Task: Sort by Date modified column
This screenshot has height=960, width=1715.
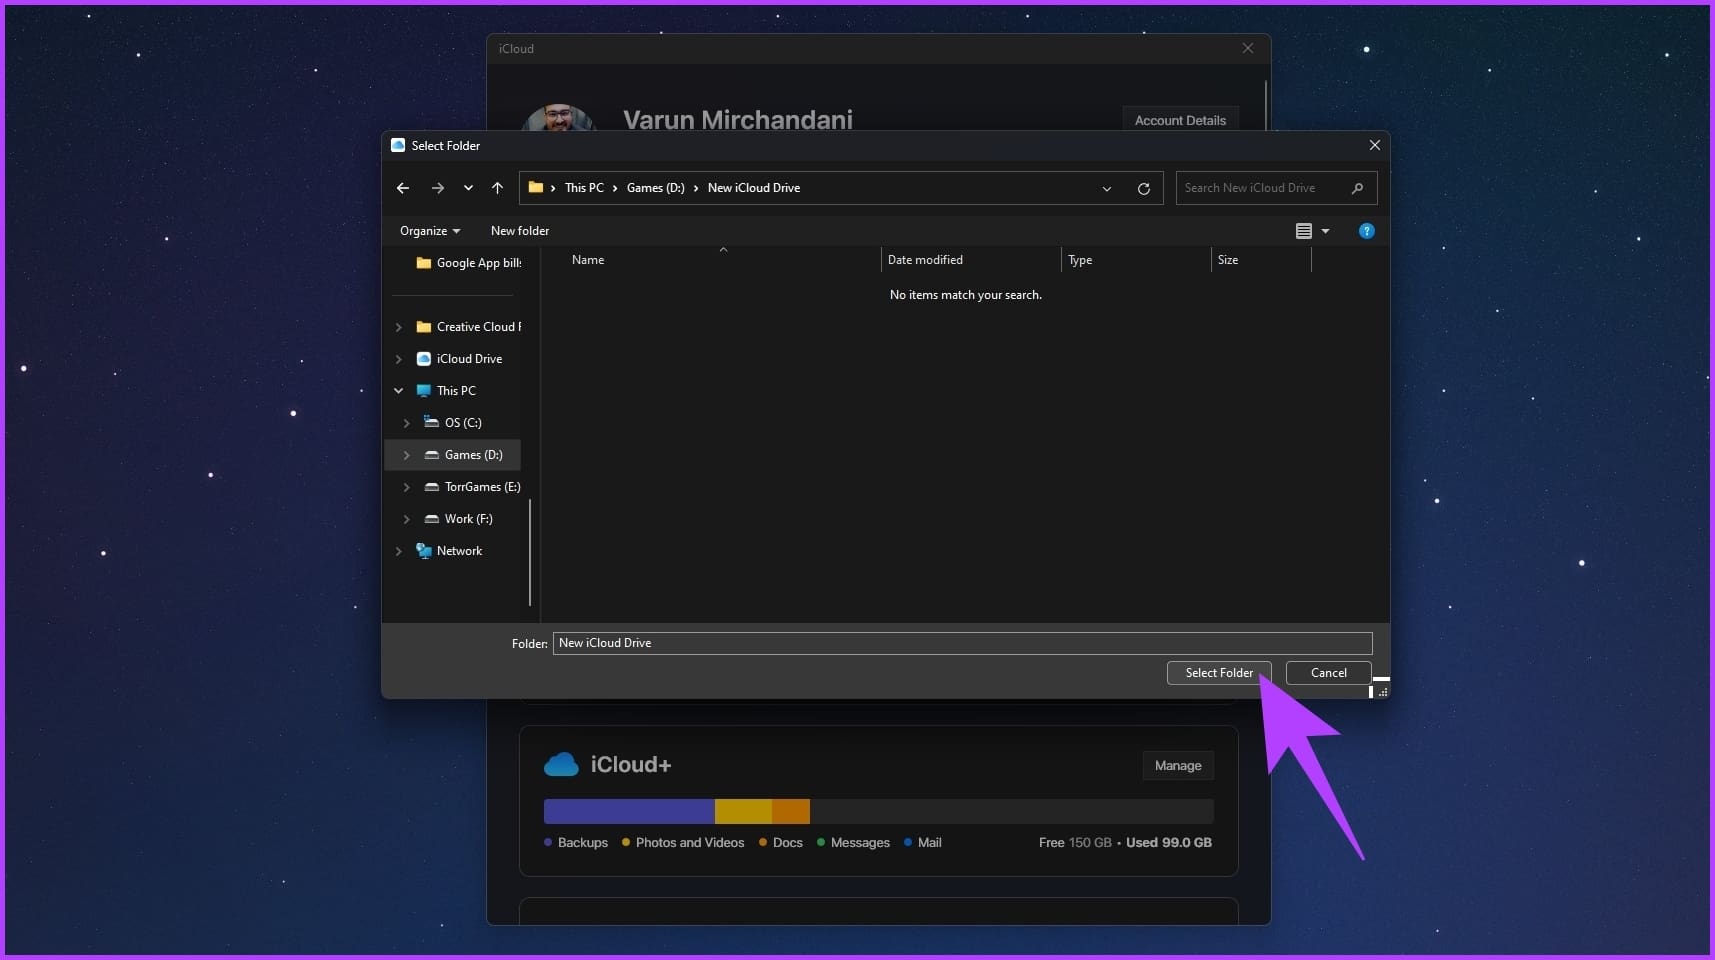Action: (x=925, y=260)
